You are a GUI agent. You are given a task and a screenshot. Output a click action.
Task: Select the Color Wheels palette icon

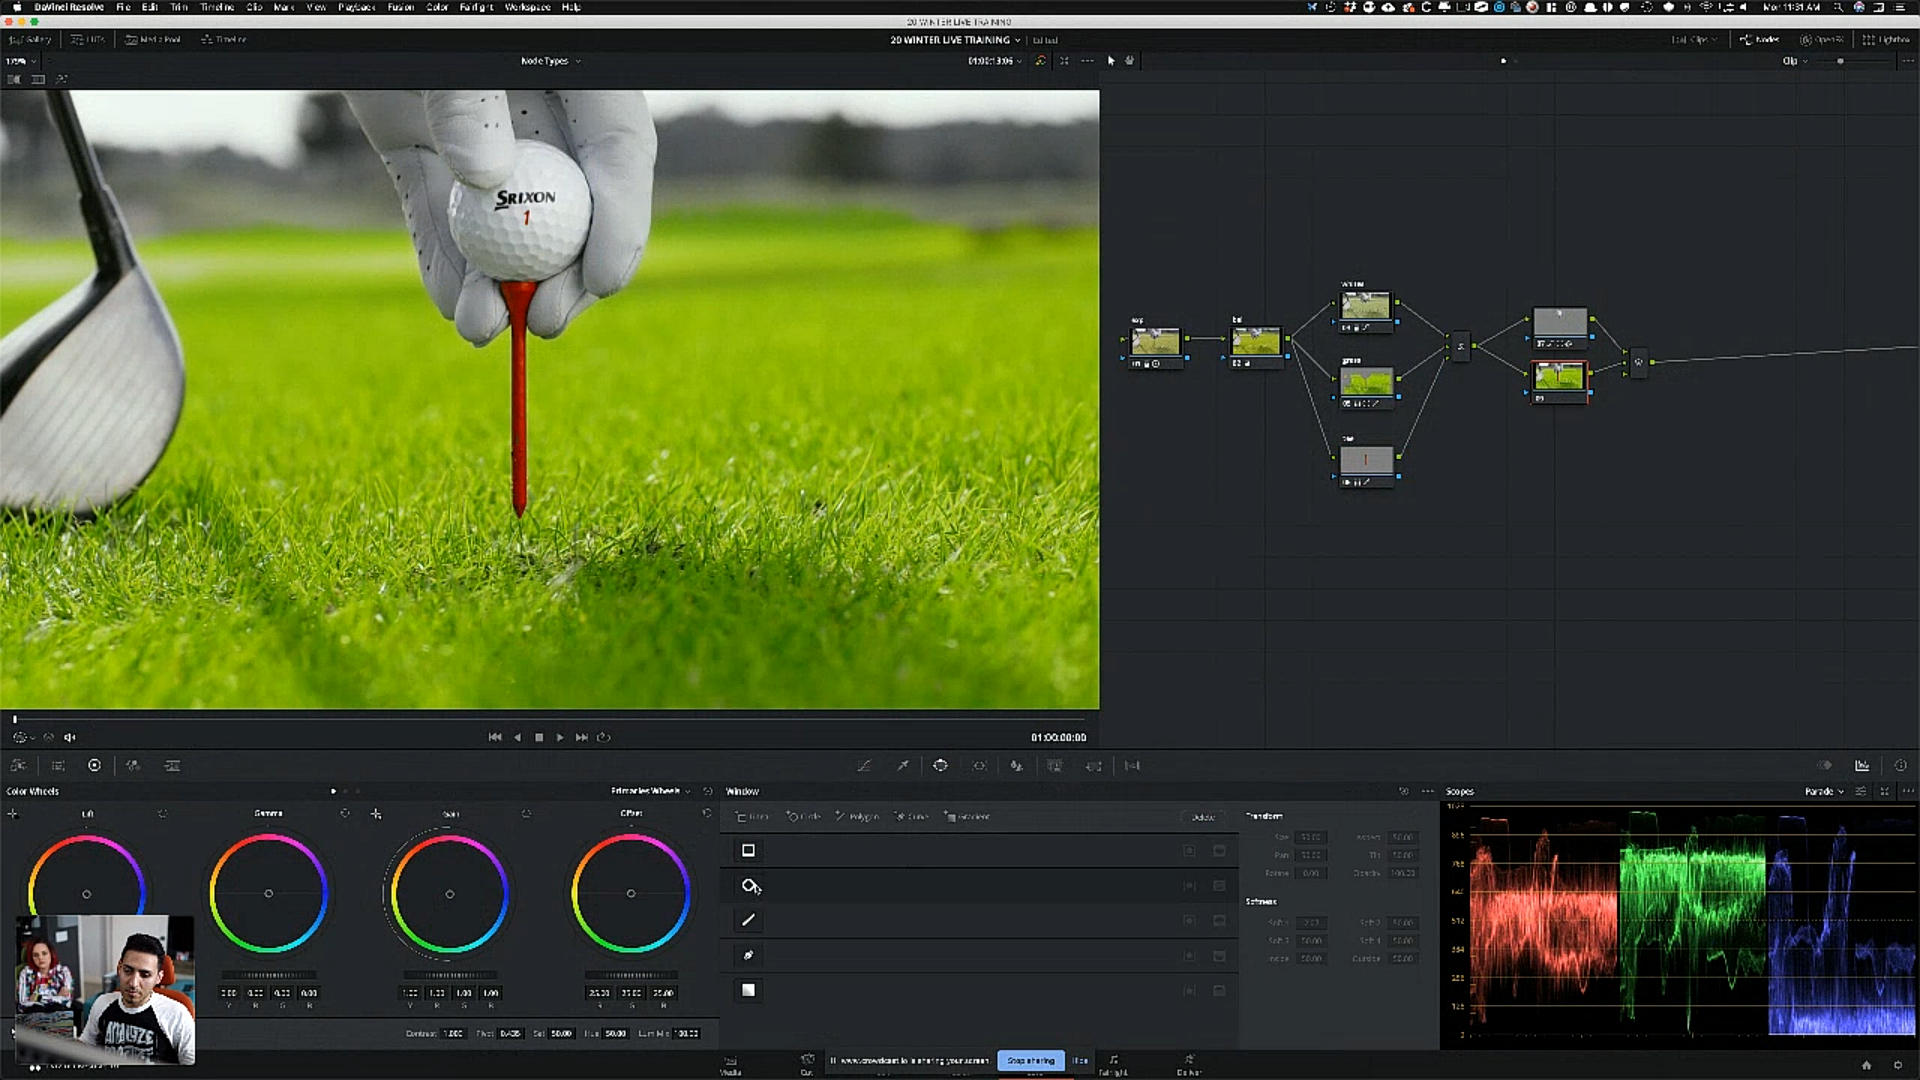94,766
